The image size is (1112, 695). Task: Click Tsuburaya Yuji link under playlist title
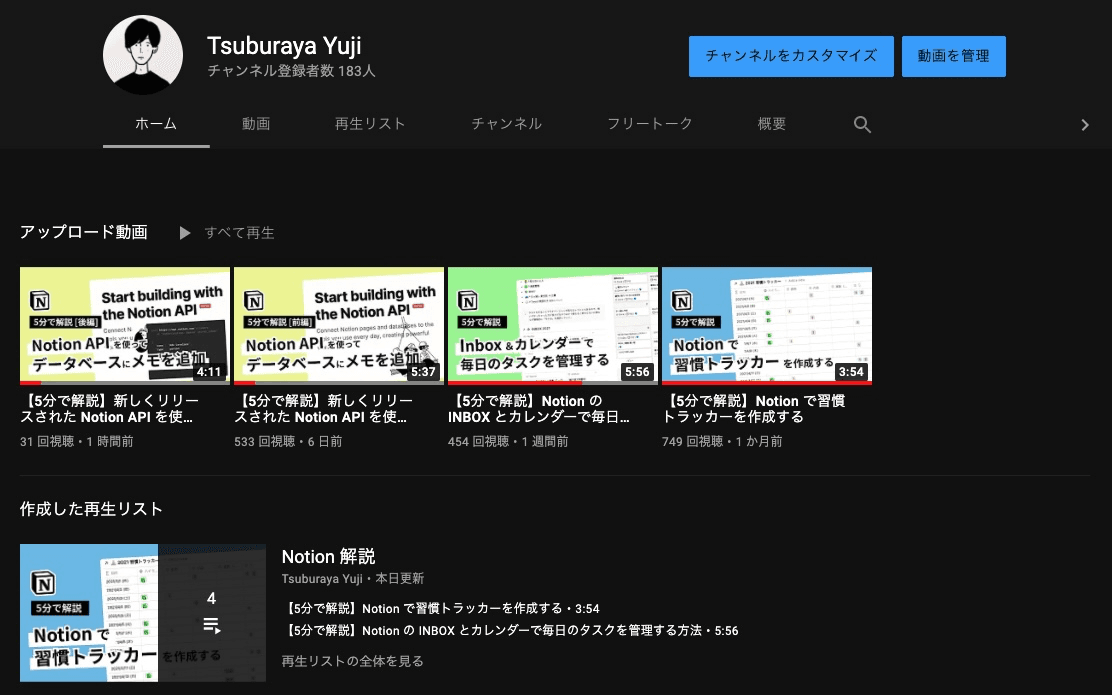322,579
